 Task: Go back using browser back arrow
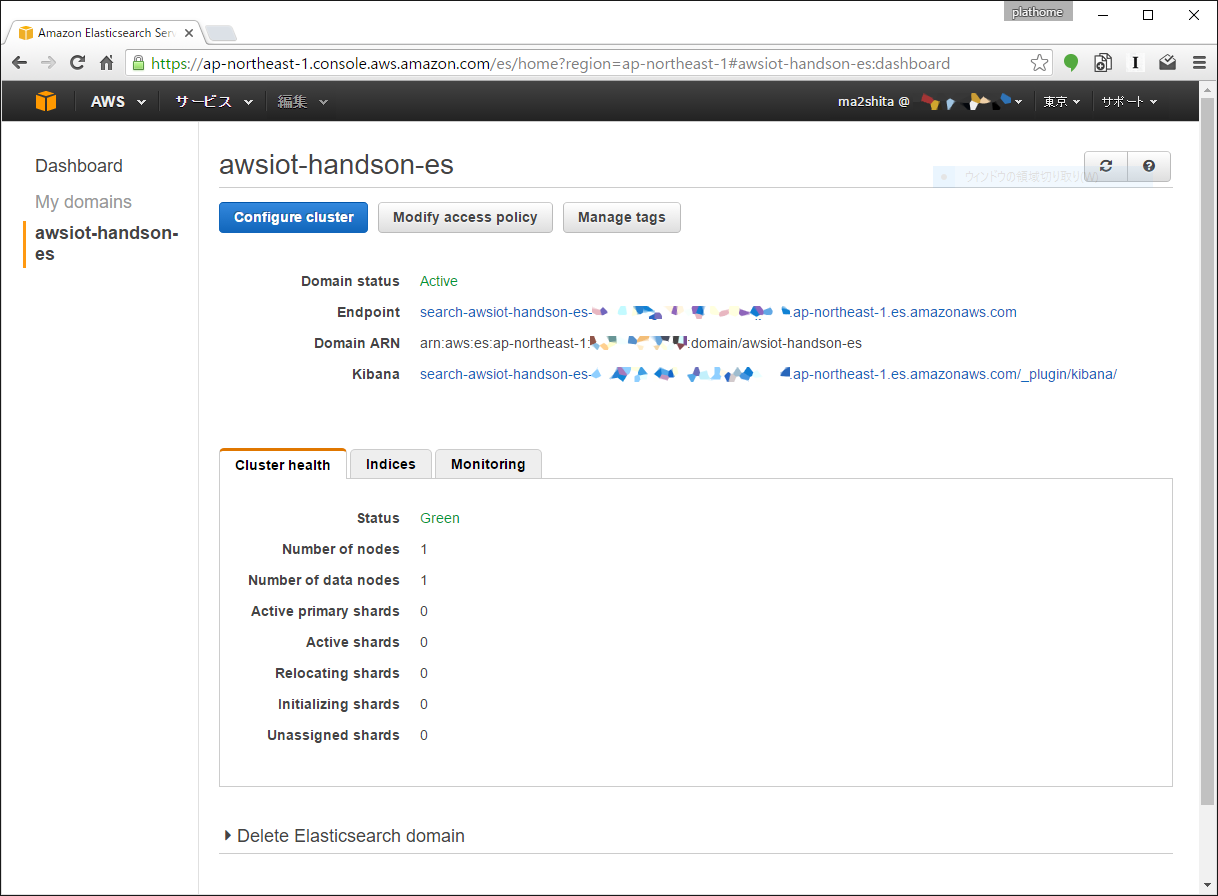[19, 63]
